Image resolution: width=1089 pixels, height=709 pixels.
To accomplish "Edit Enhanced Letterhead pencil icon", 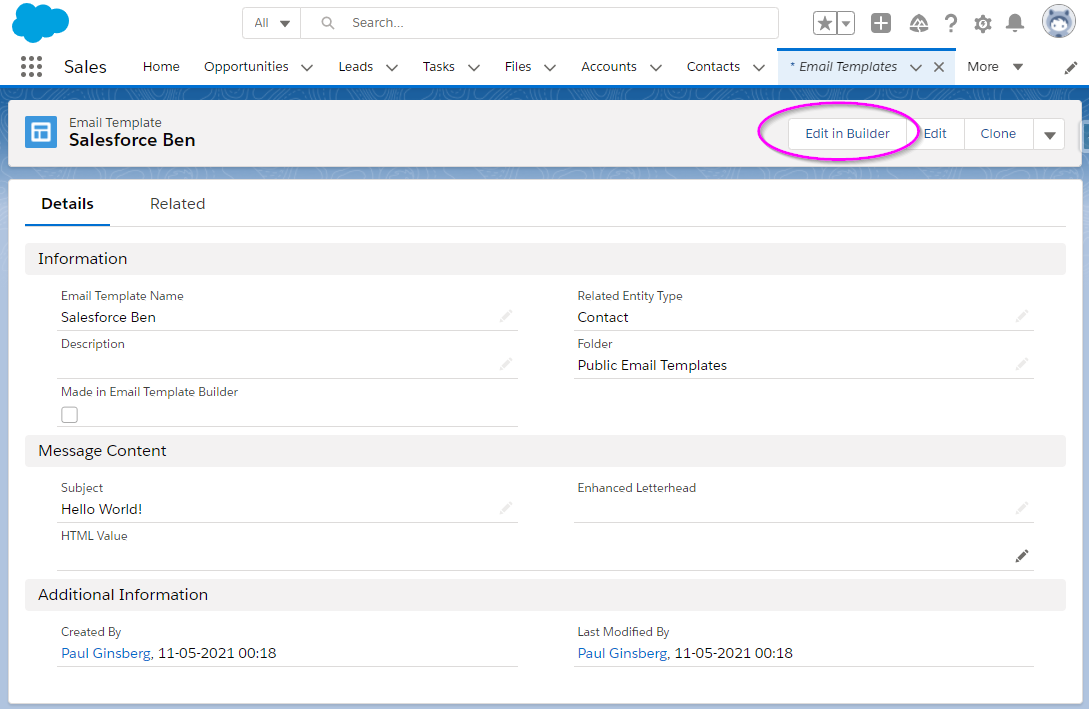I will 1022,508.
